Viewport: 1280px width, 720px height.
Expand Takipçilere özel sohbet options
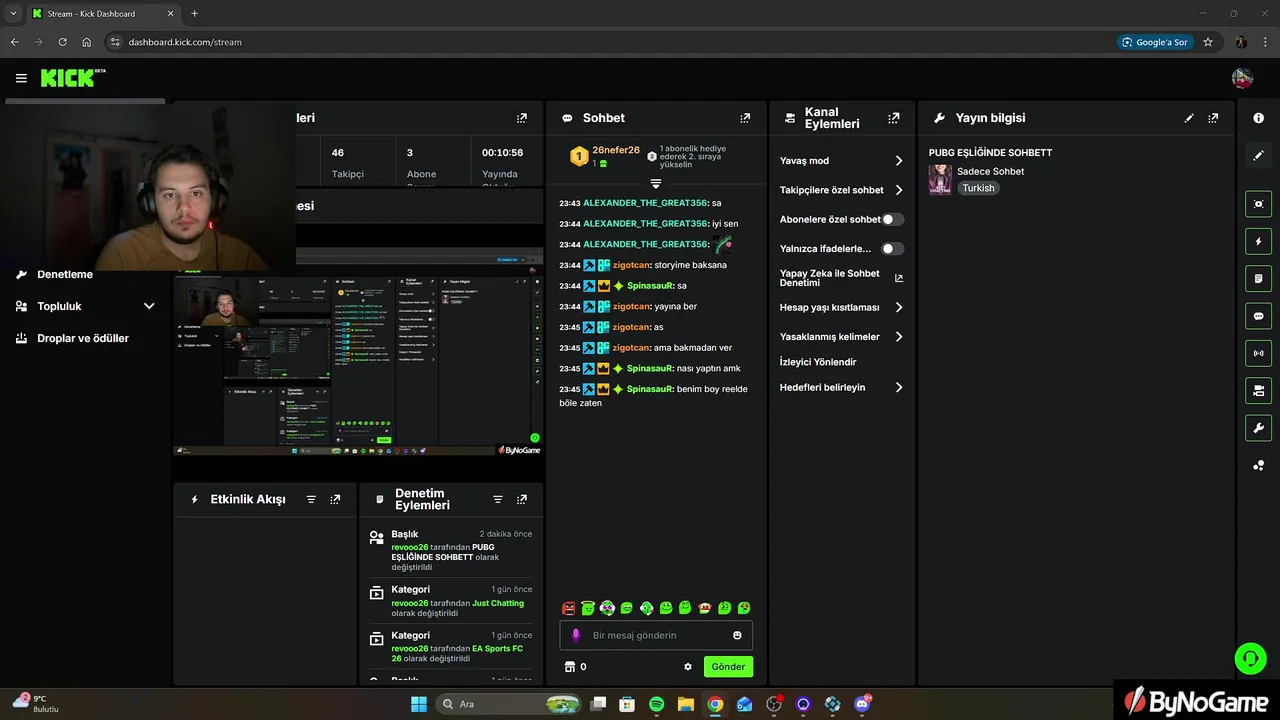[898, 190]
